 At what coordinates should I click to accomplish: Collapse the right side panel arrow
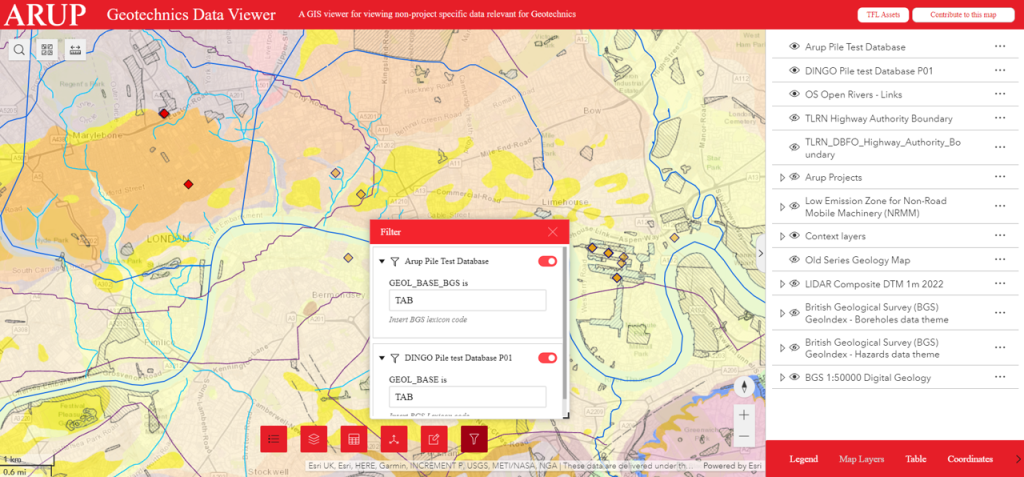761,255
